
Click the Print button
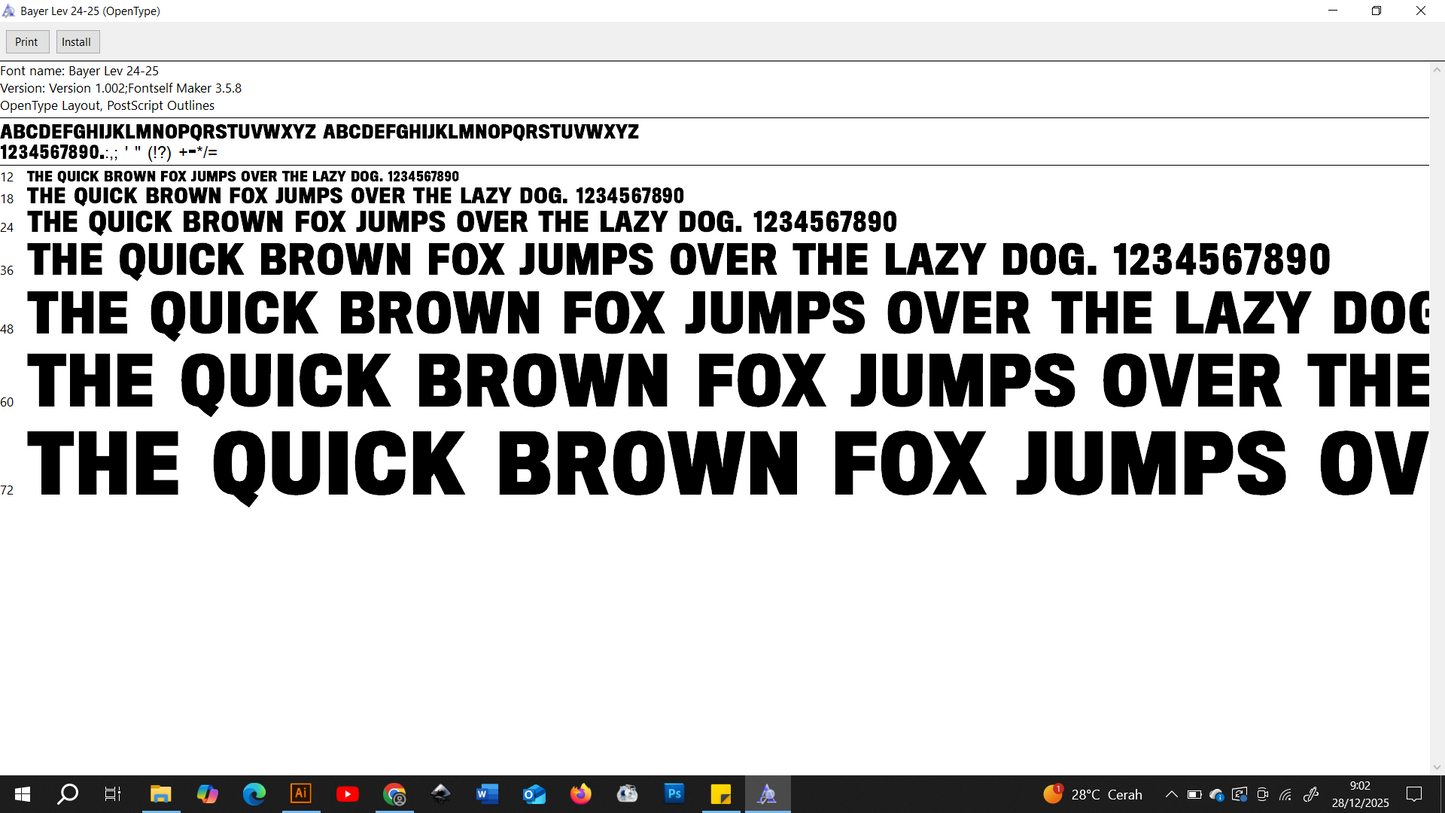point(27,41)
